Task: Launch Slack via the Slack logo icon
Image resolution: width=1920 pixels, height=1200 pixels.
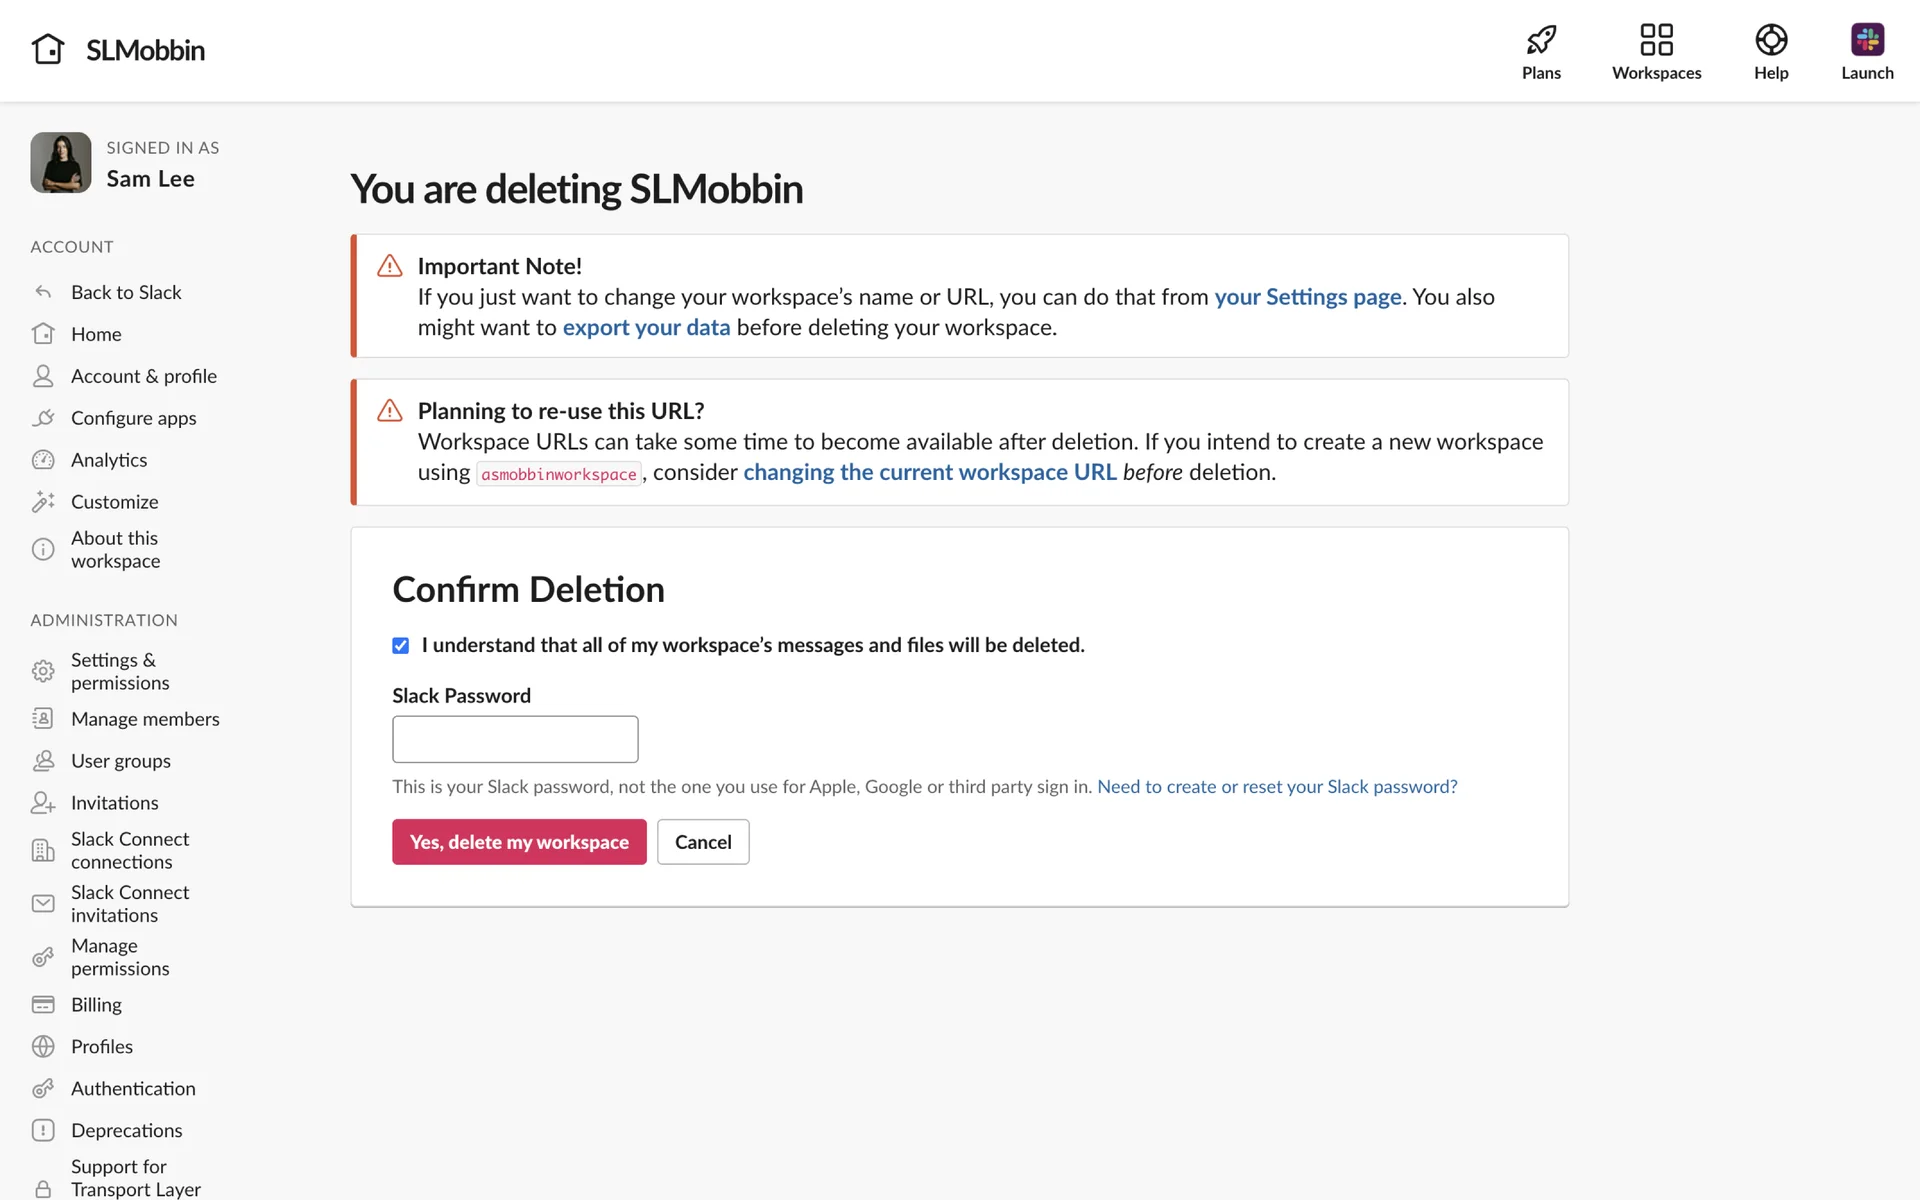Action: pyautogui.click(x=1867, y=40)
